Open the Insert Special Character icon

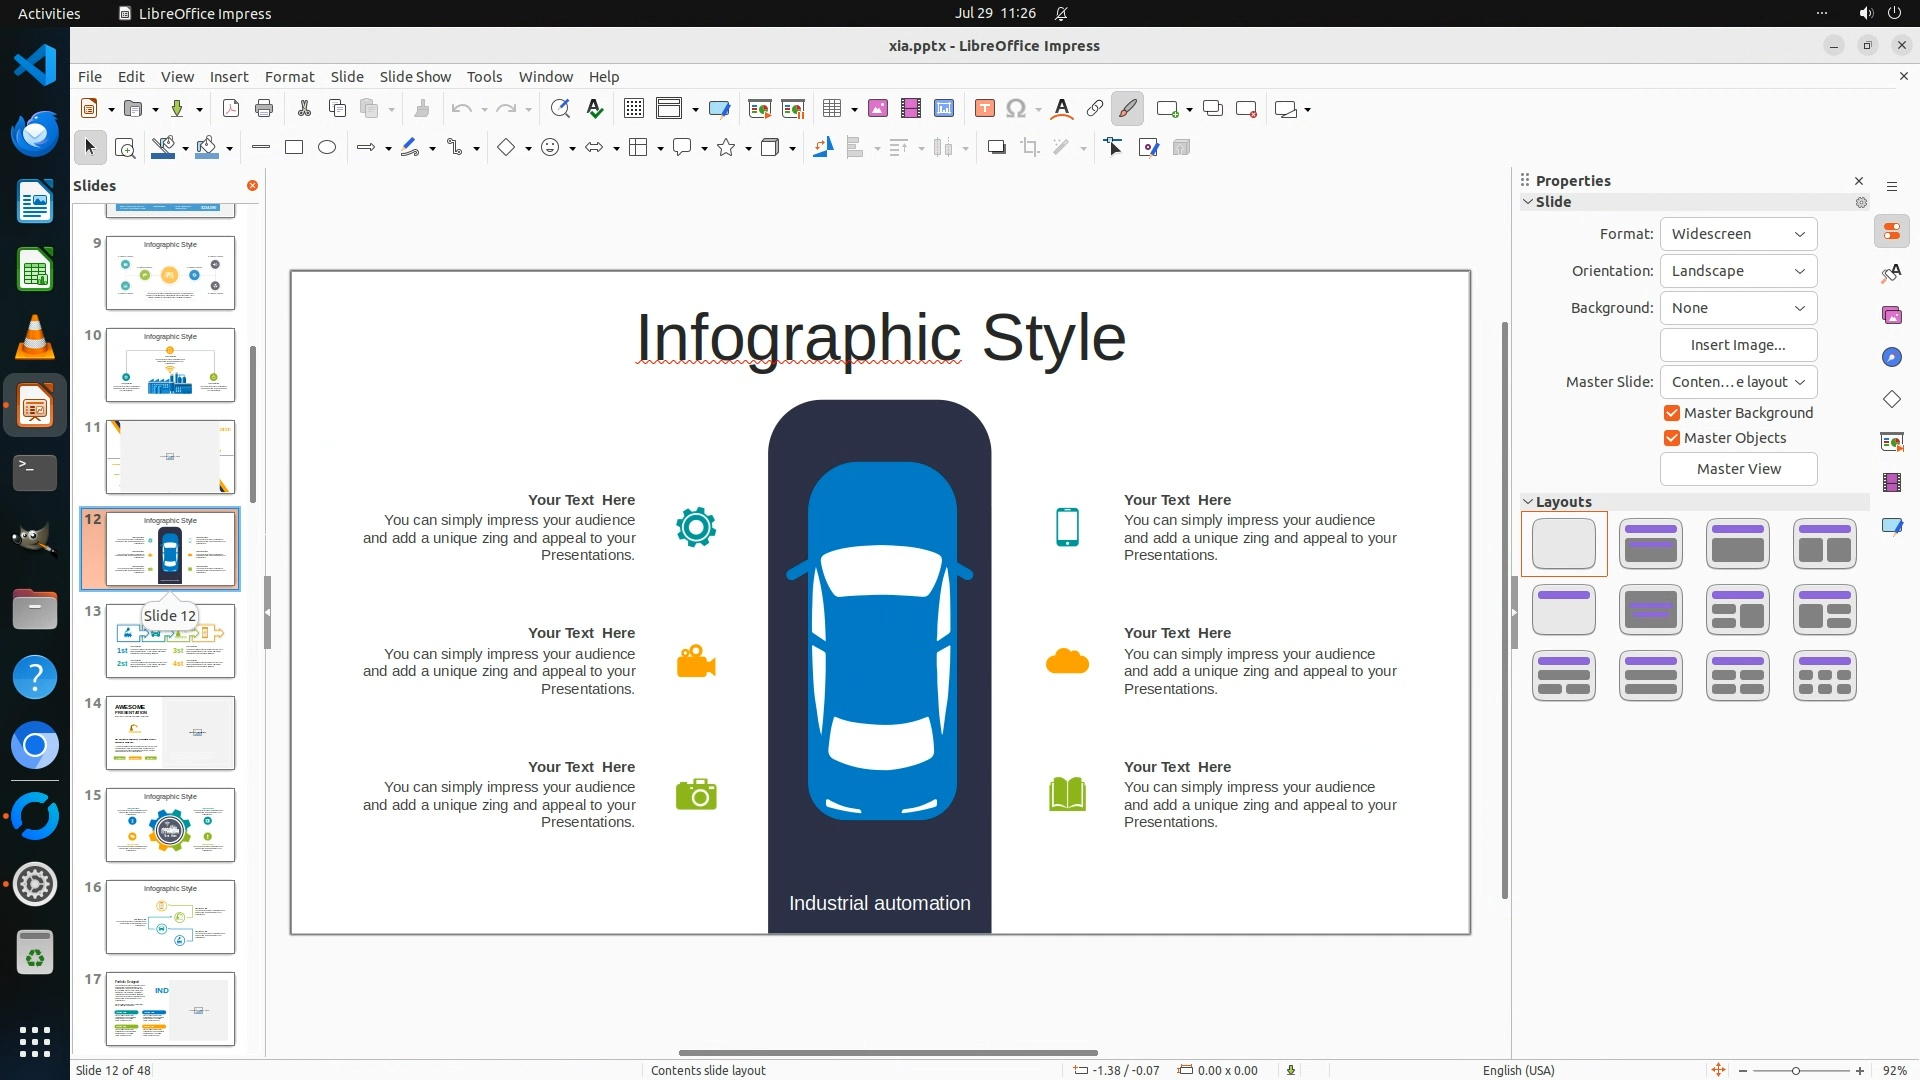click(x=1016, y=109)
